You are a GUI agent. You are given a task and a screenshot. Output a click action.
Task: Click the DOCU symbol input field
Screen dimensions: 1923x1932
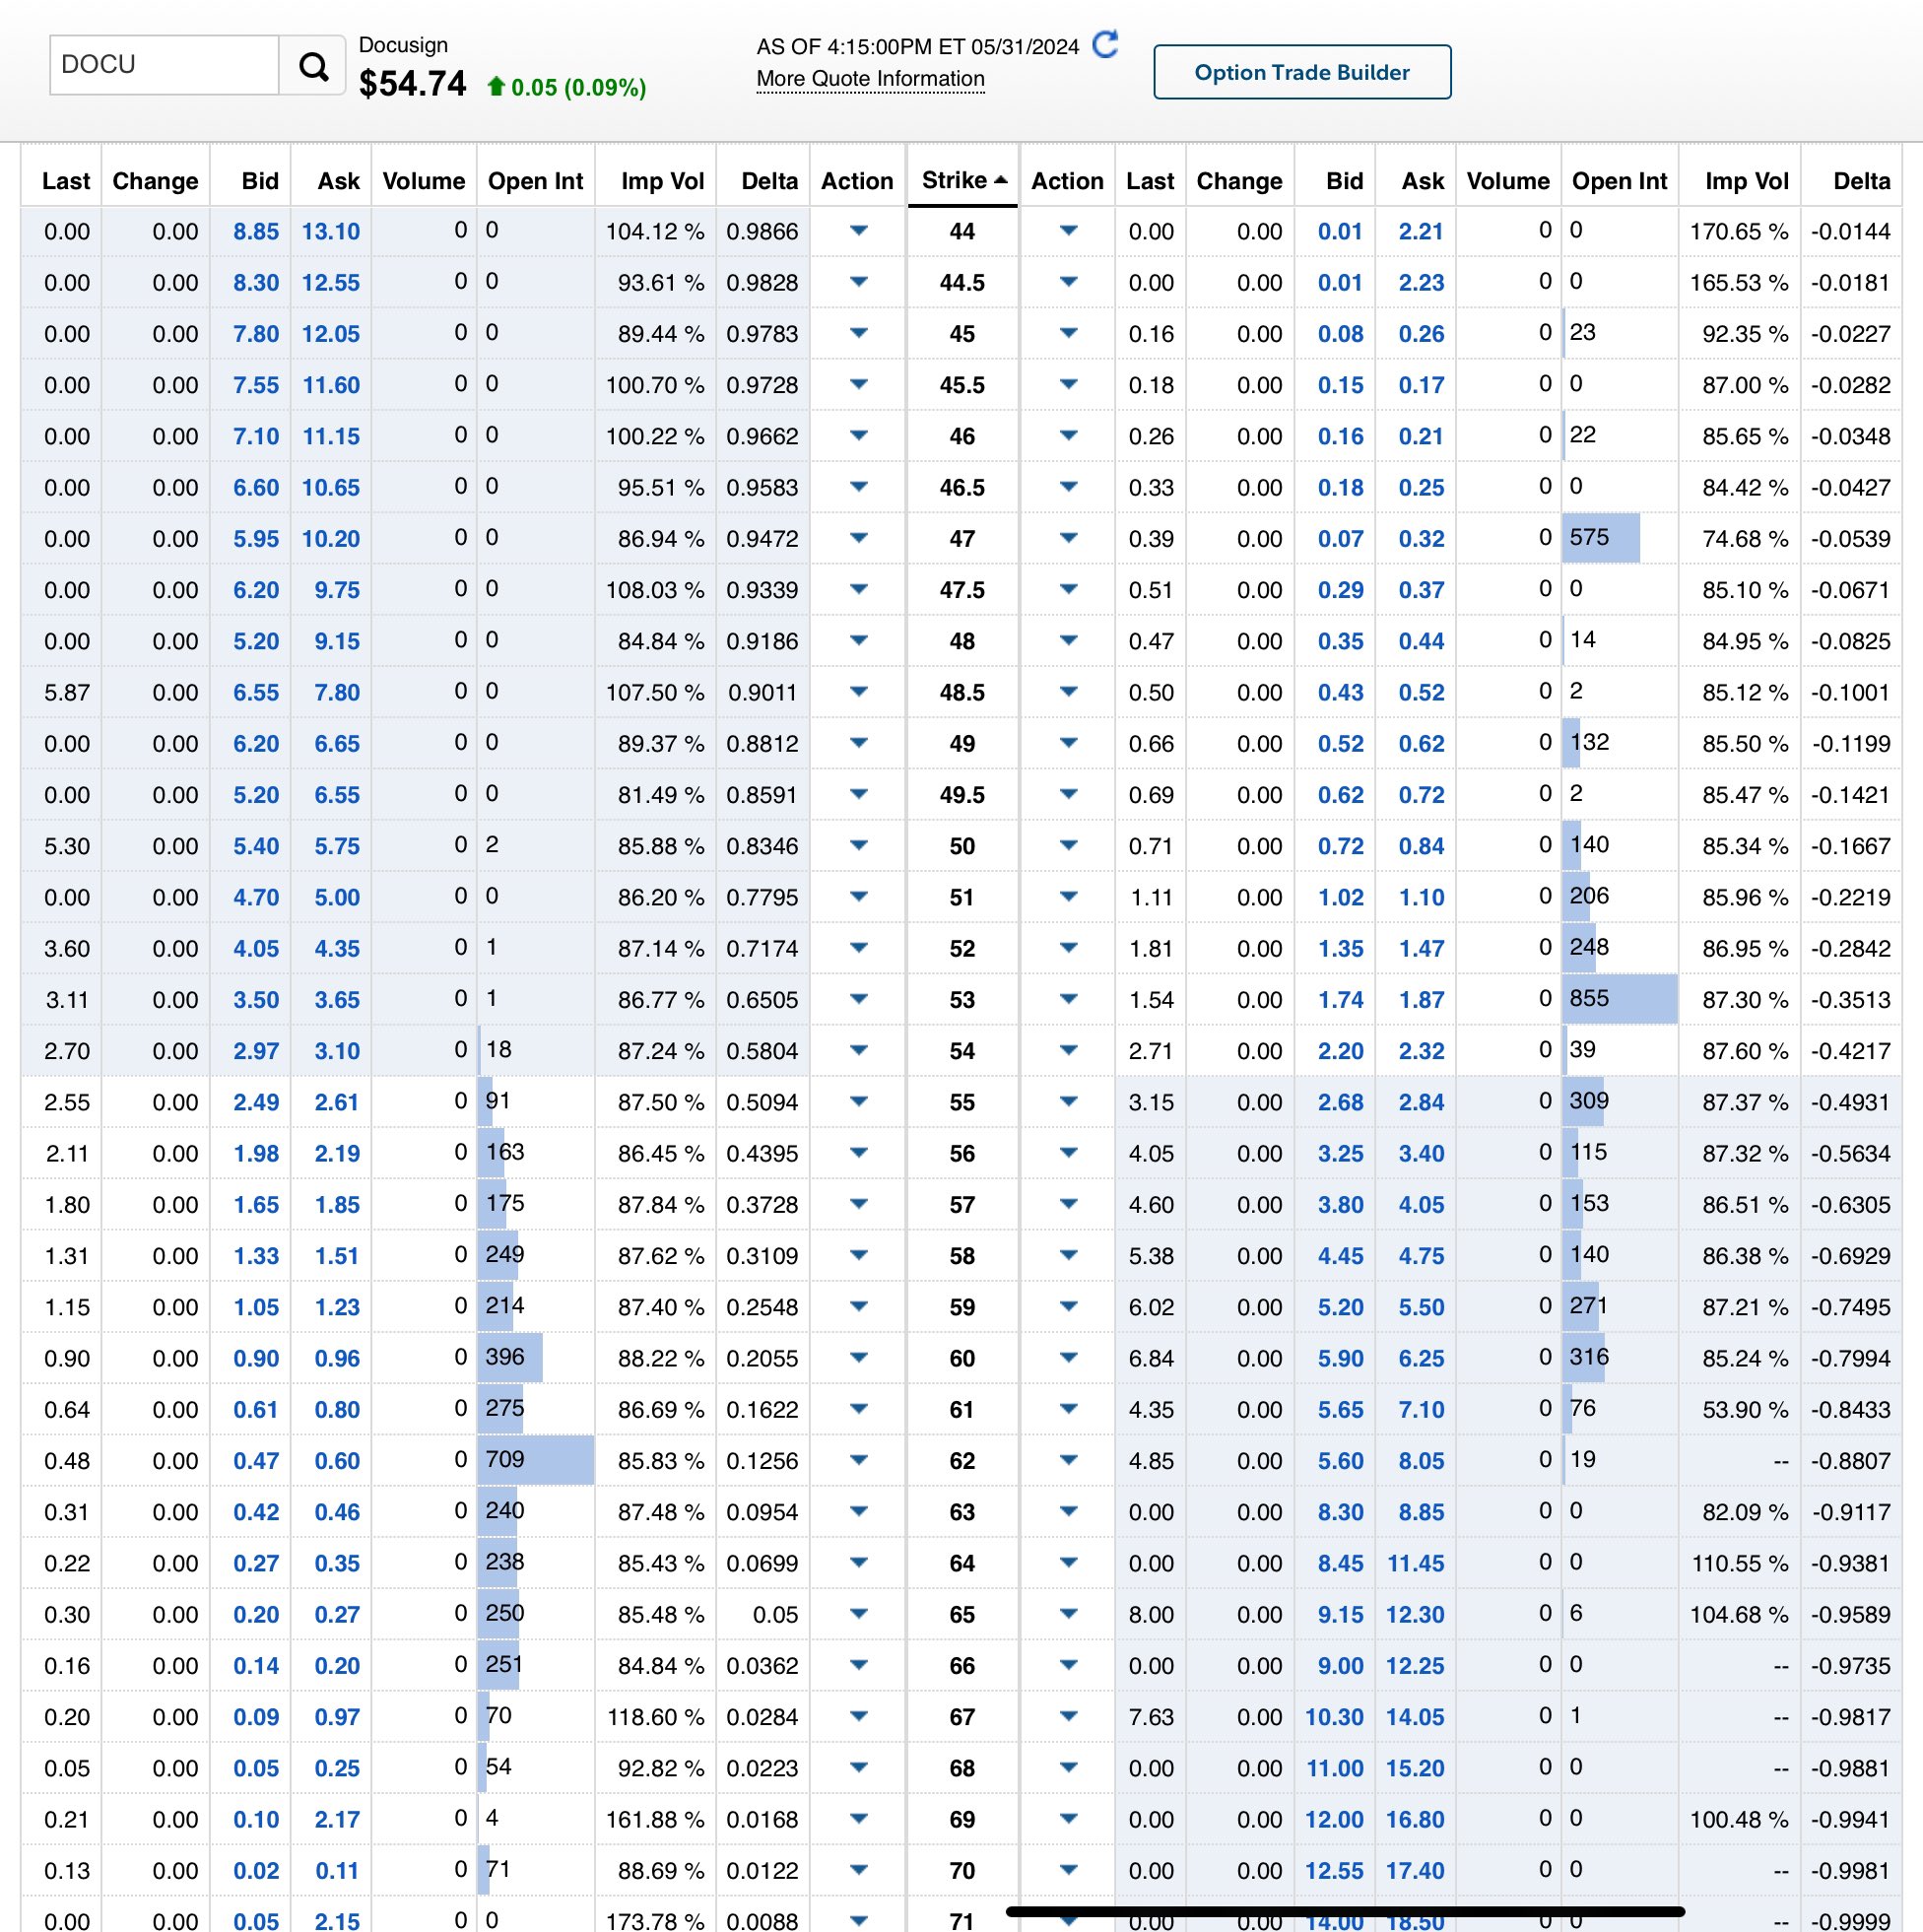164,66
